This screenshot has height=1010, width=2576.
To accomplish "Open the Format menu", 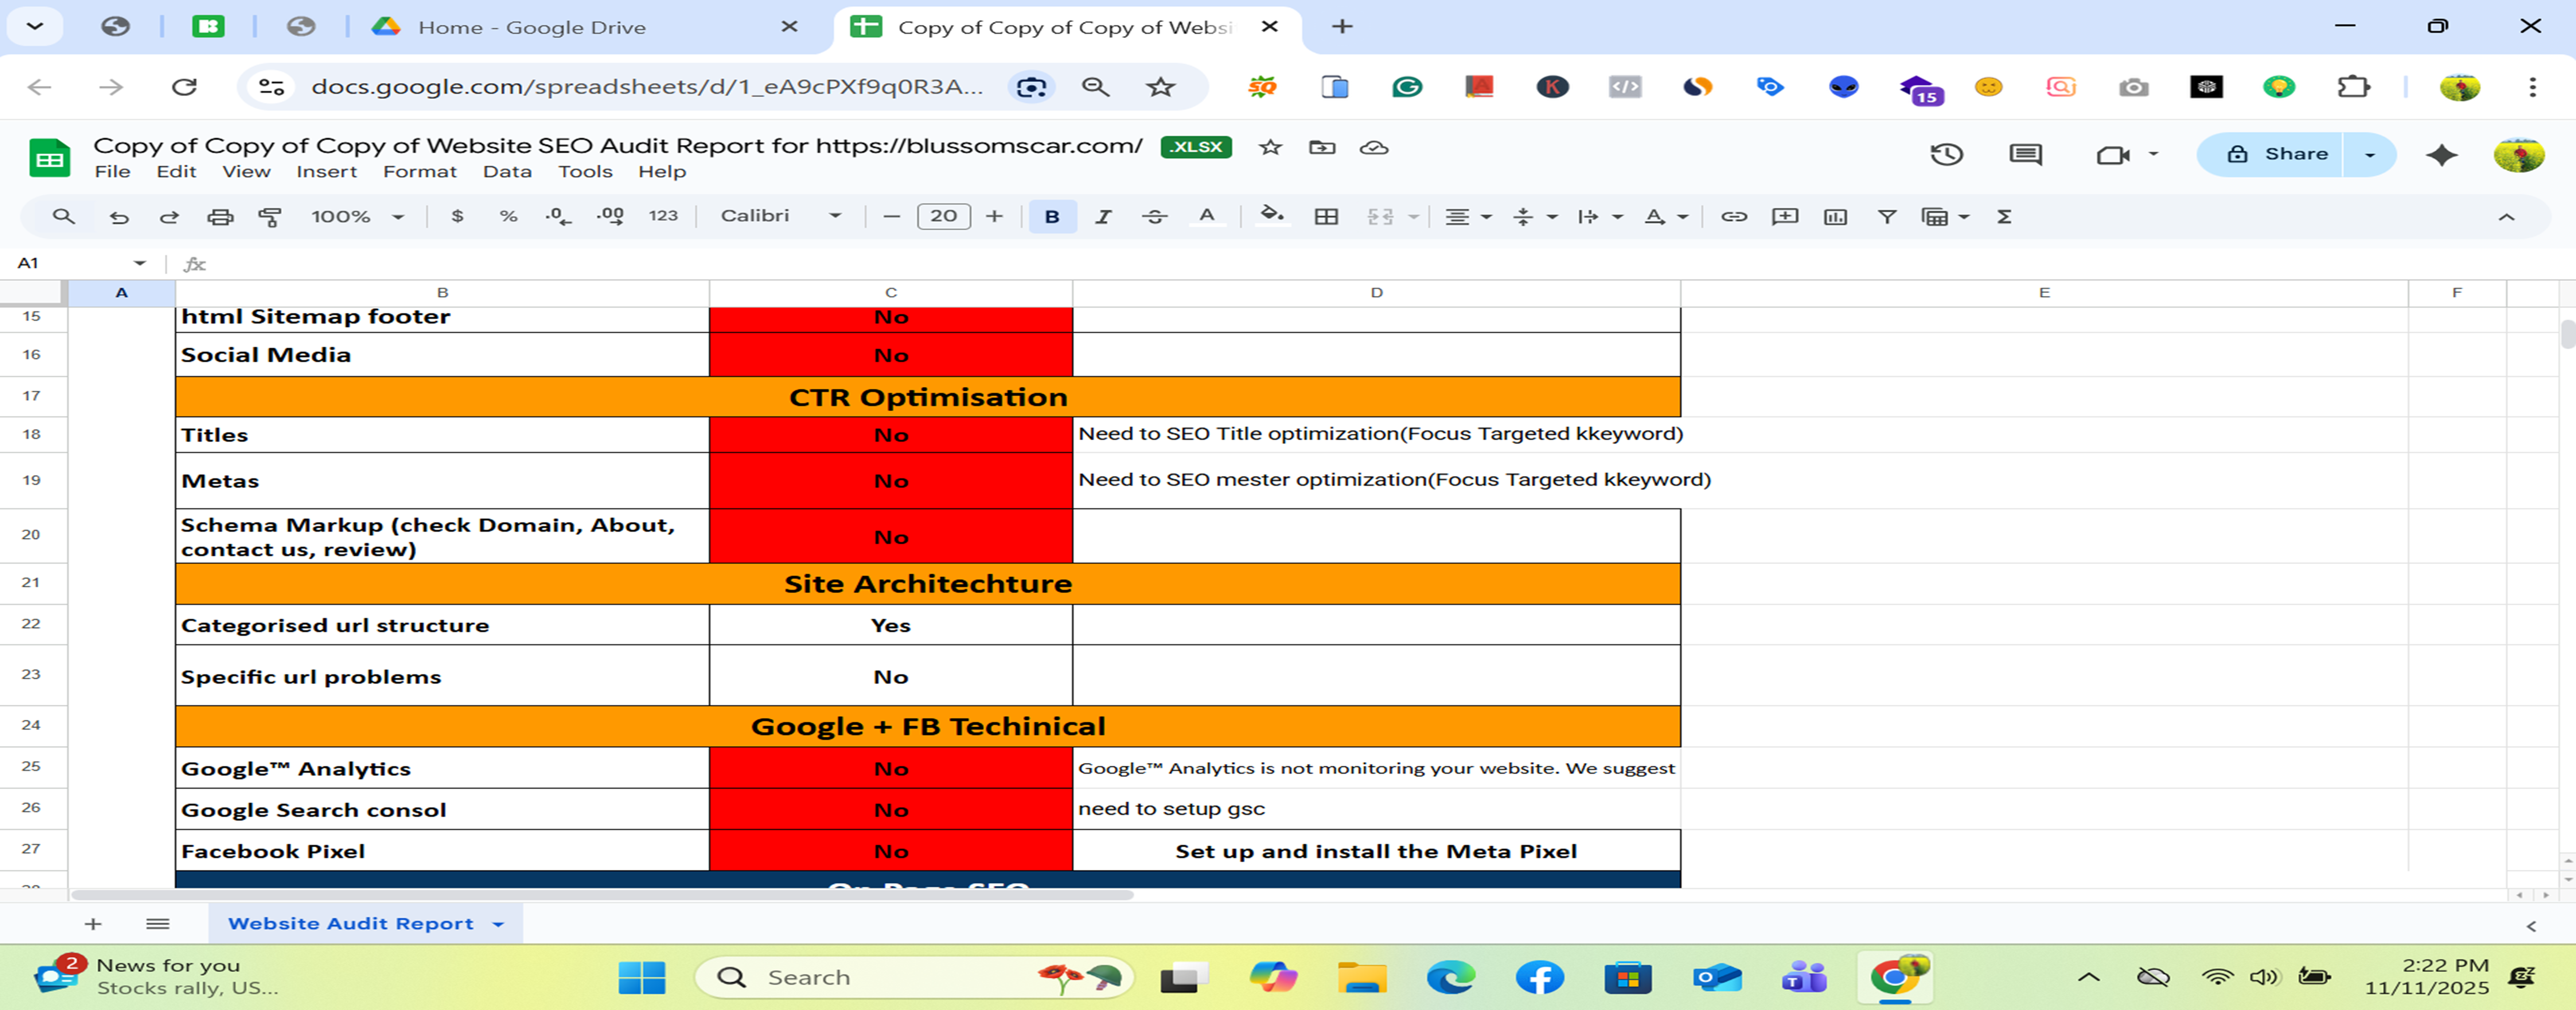I will point(419,171).
